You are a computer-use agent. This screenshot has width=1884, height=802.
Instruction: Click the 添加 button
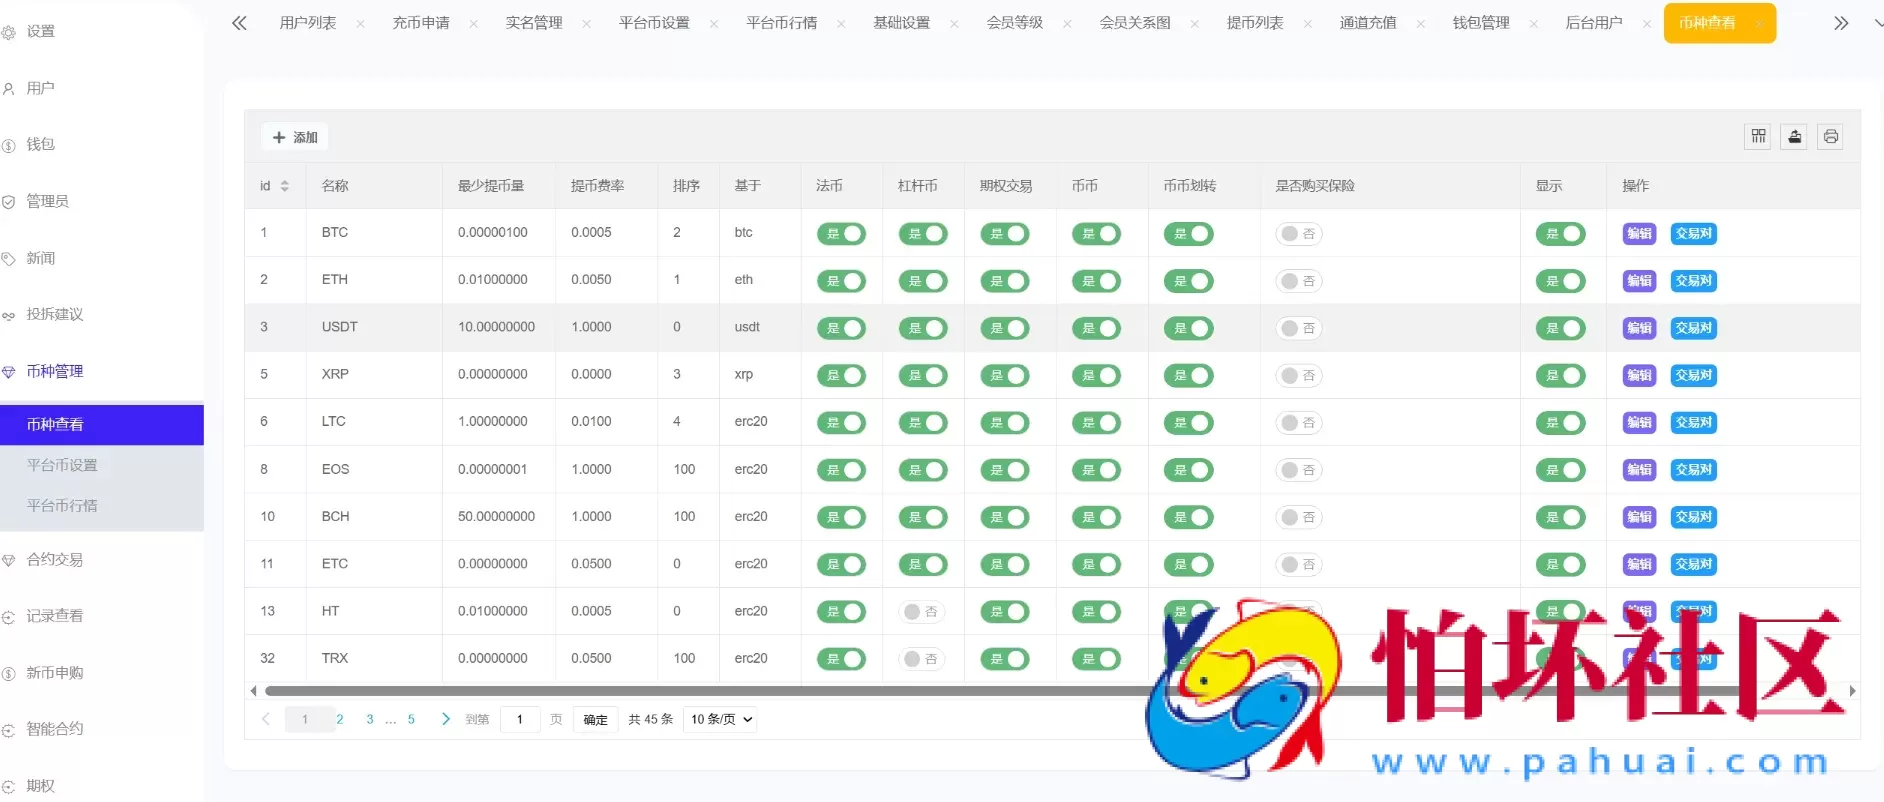click(295, 137)
